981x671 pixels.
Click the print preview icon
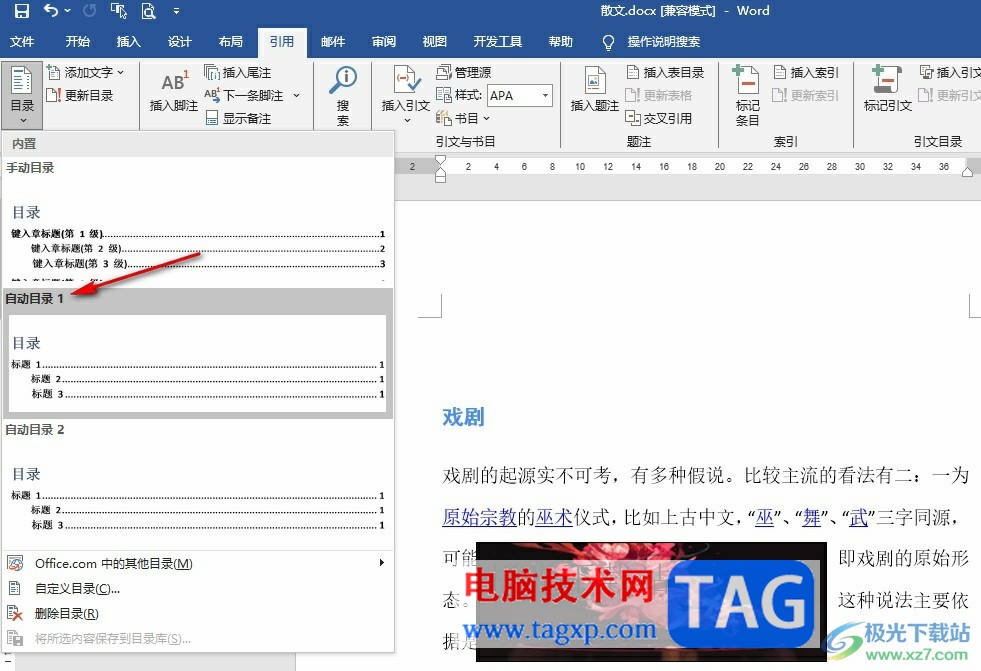(x=148, y=11)
